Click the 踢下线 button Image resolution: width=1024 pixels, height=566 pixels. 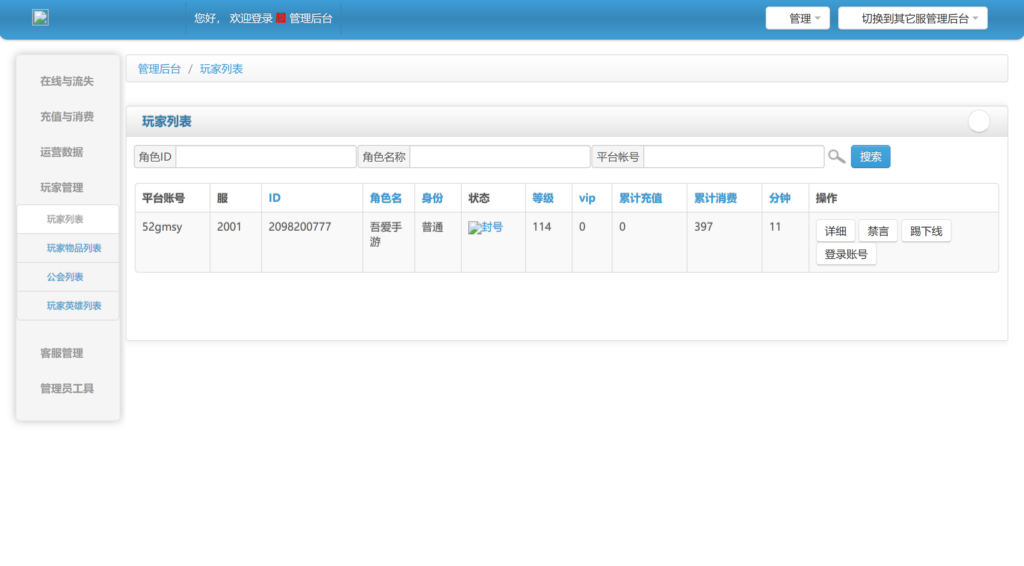pos(926,231)
